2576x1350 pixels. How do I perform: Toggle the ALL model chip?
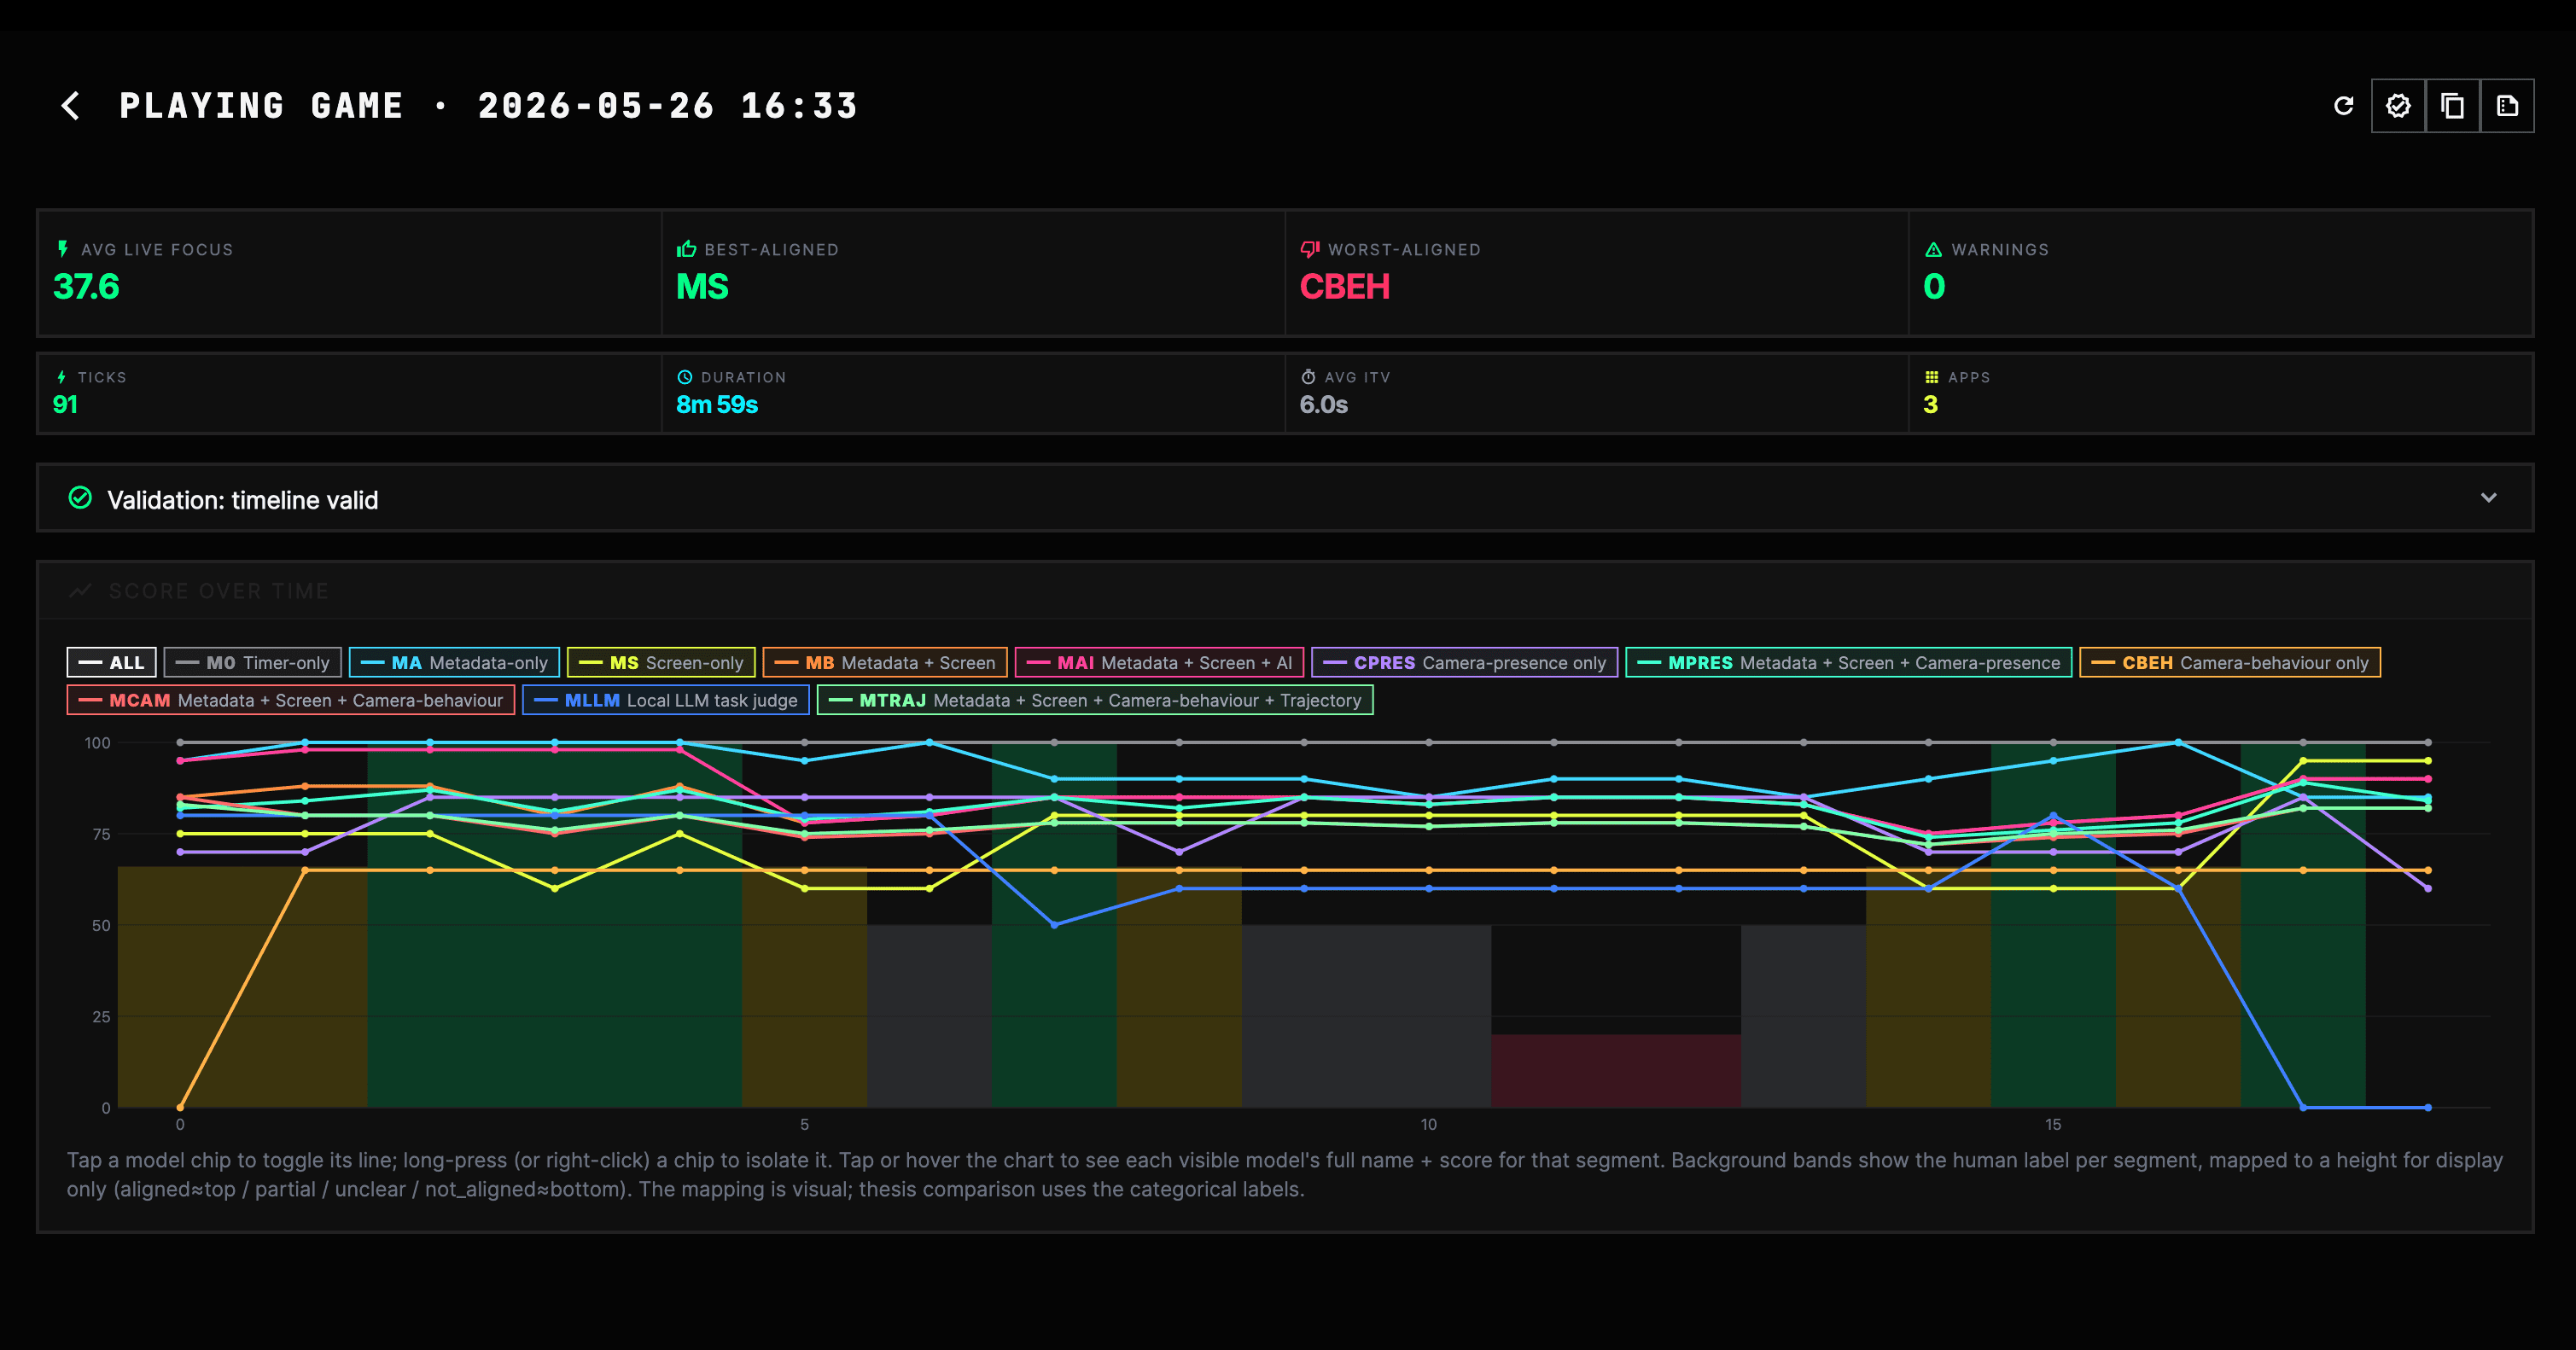pyautogui.click(x=112, y=662)
